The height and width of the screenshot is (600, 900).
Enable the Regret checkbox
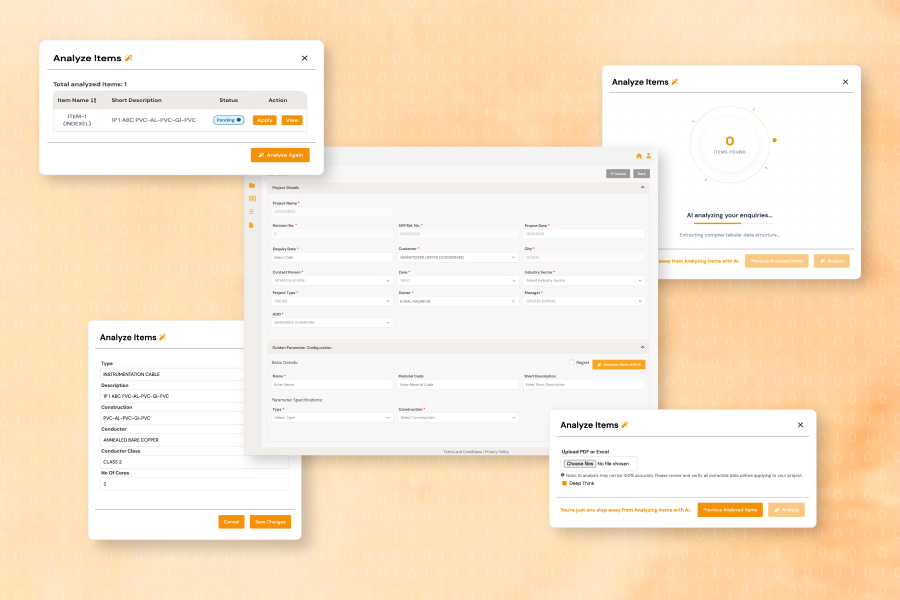(571, 362)
